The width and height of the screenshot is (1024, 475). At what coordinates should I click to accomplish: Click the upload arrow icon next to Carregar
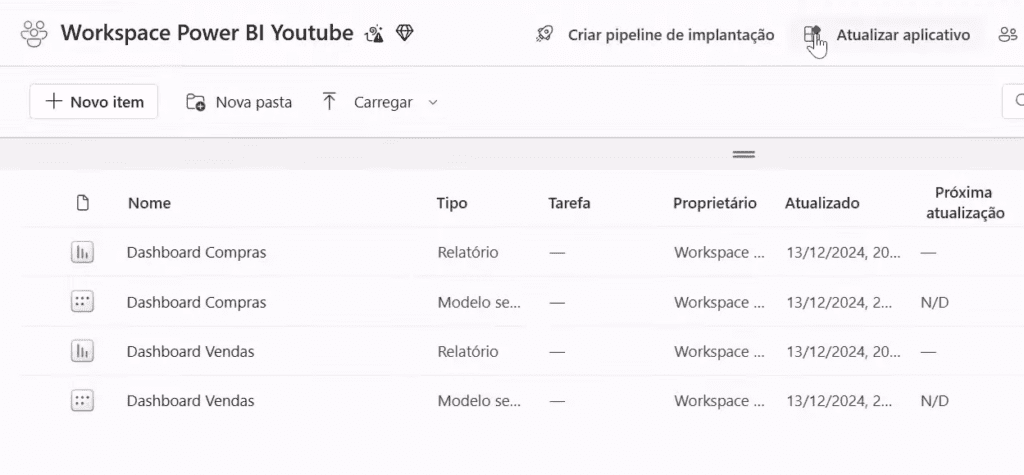pyautogui.click(x=330, y=101)
